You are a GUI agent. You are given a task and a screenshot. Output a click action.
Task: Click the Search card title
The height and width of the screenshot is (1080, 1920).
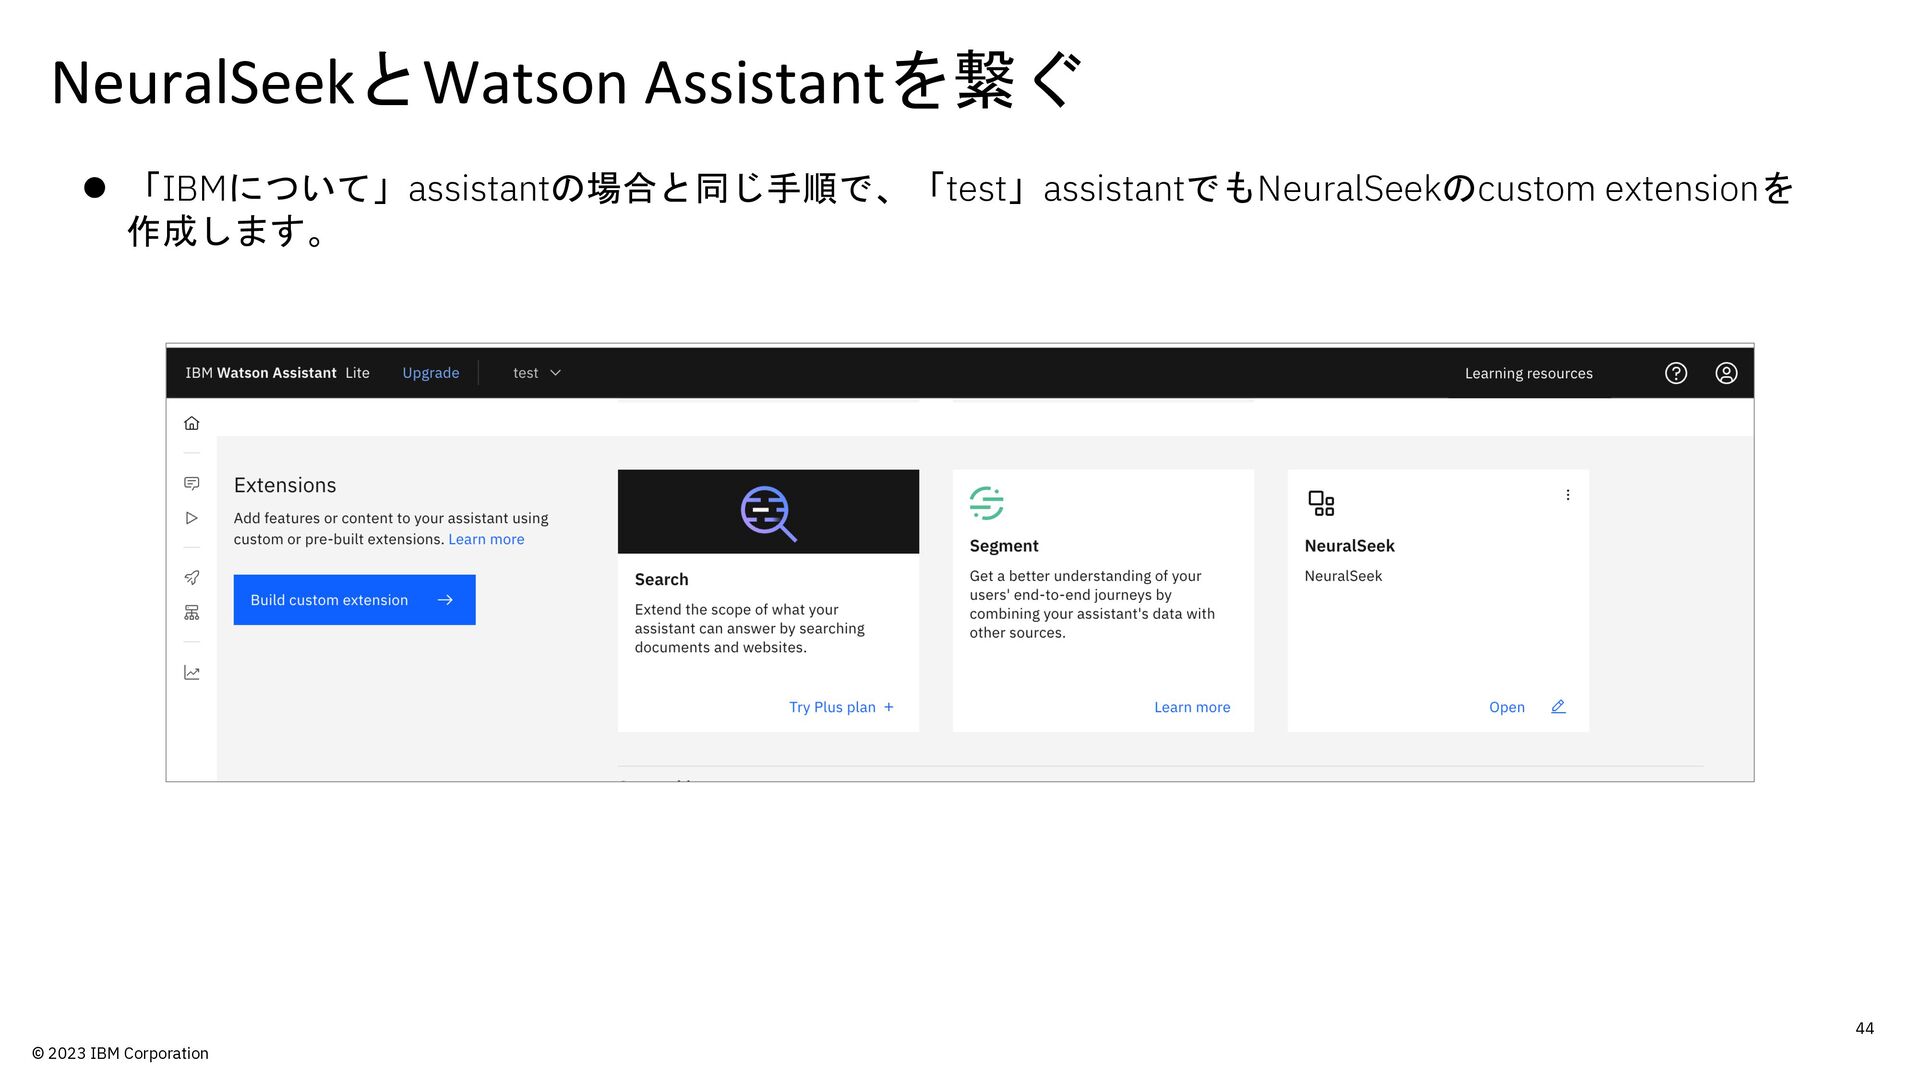tap(661, 580)
